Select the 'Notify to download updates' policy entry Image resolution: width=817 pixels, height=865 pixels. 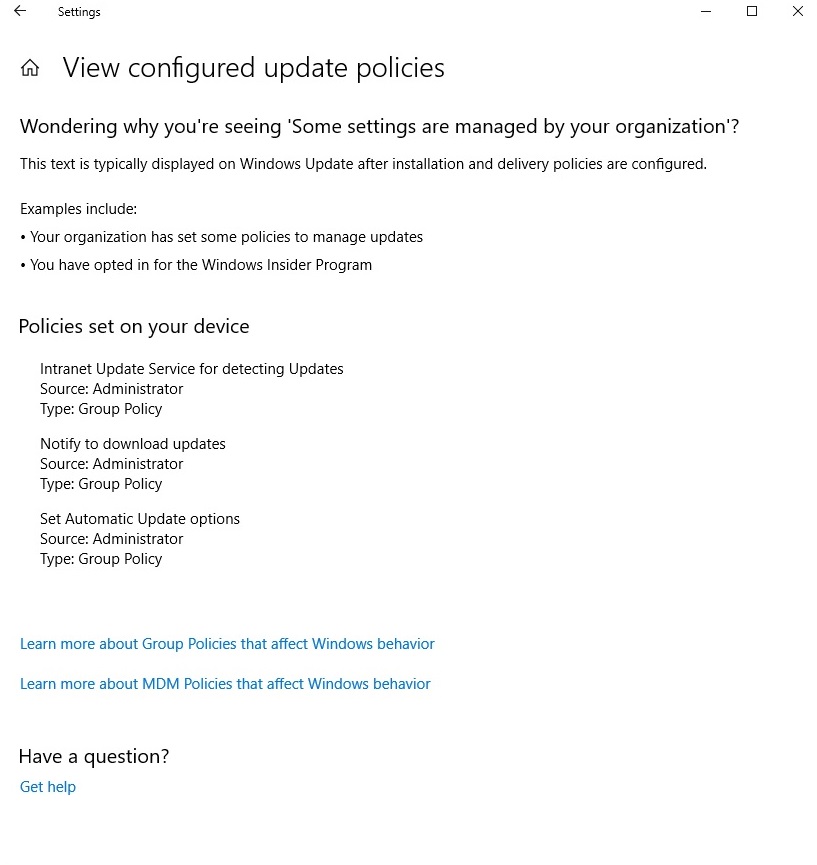coord(132,444)
